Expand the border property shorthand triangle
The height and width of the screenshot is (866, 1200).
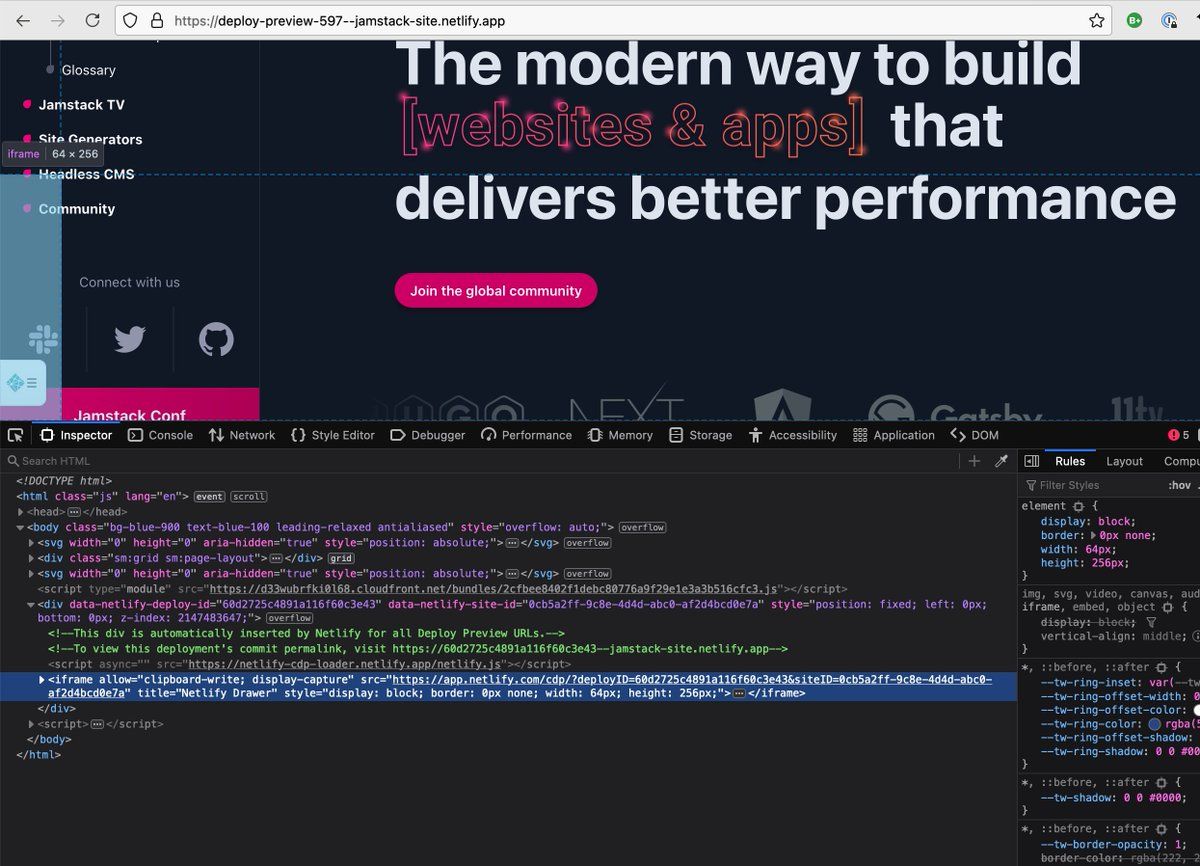1094,535
